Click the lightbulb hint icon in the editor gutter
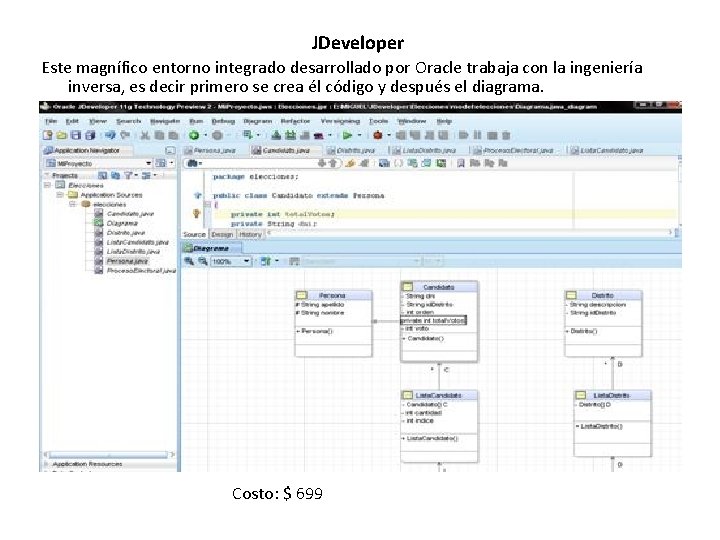 click(x=197, y=214)
